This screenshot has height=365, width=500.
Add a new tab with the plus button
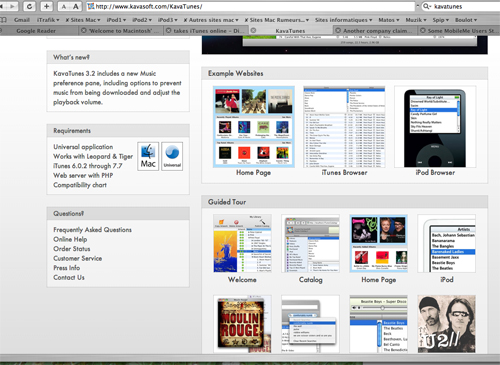(47, 6)
